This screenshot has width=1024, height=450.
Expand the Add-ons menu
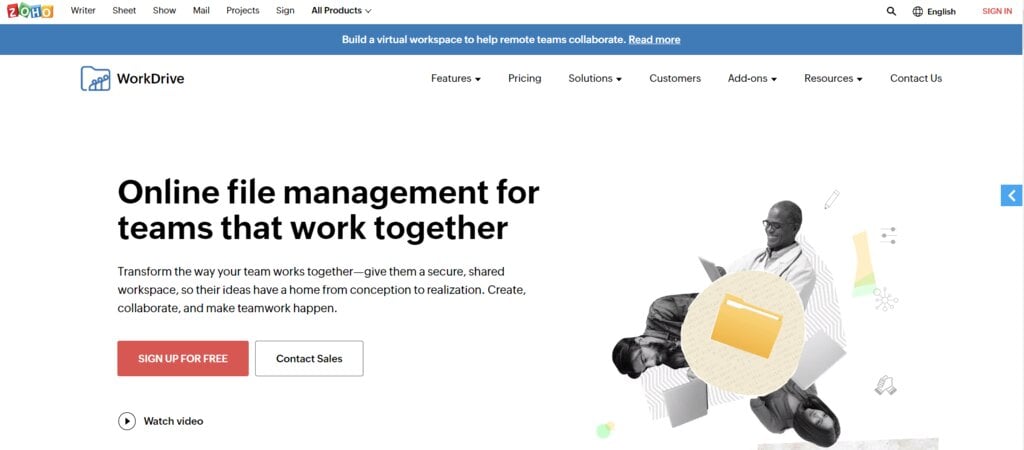pos(752,78)
